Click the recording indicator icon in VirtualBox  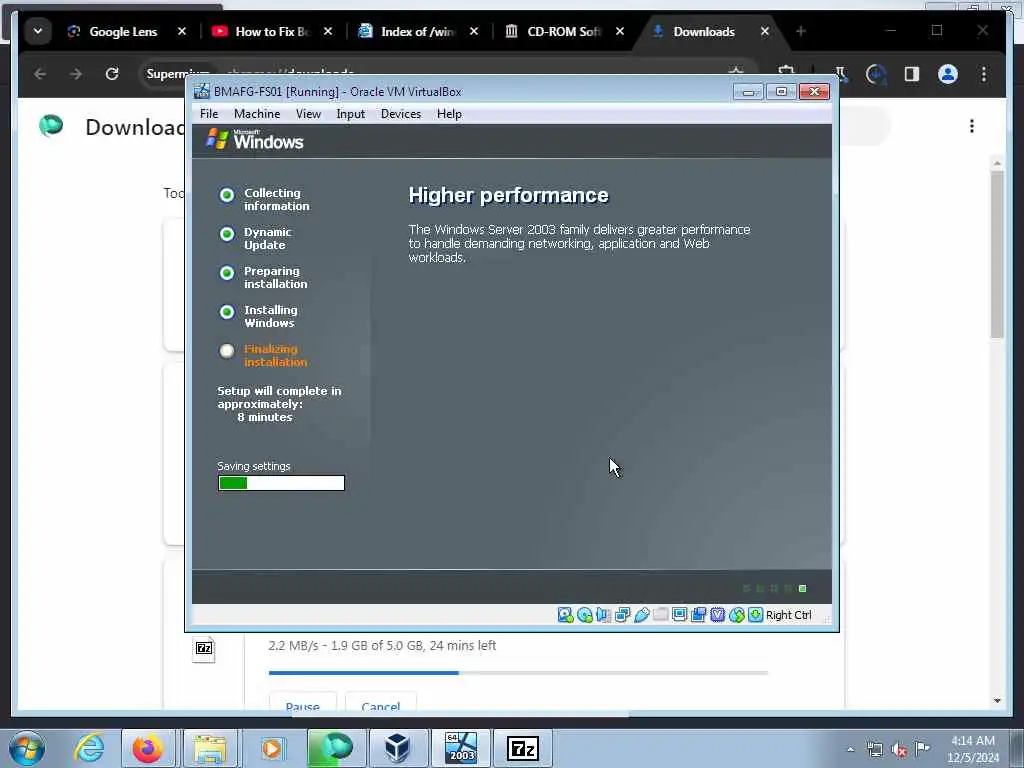pos(698,615)
